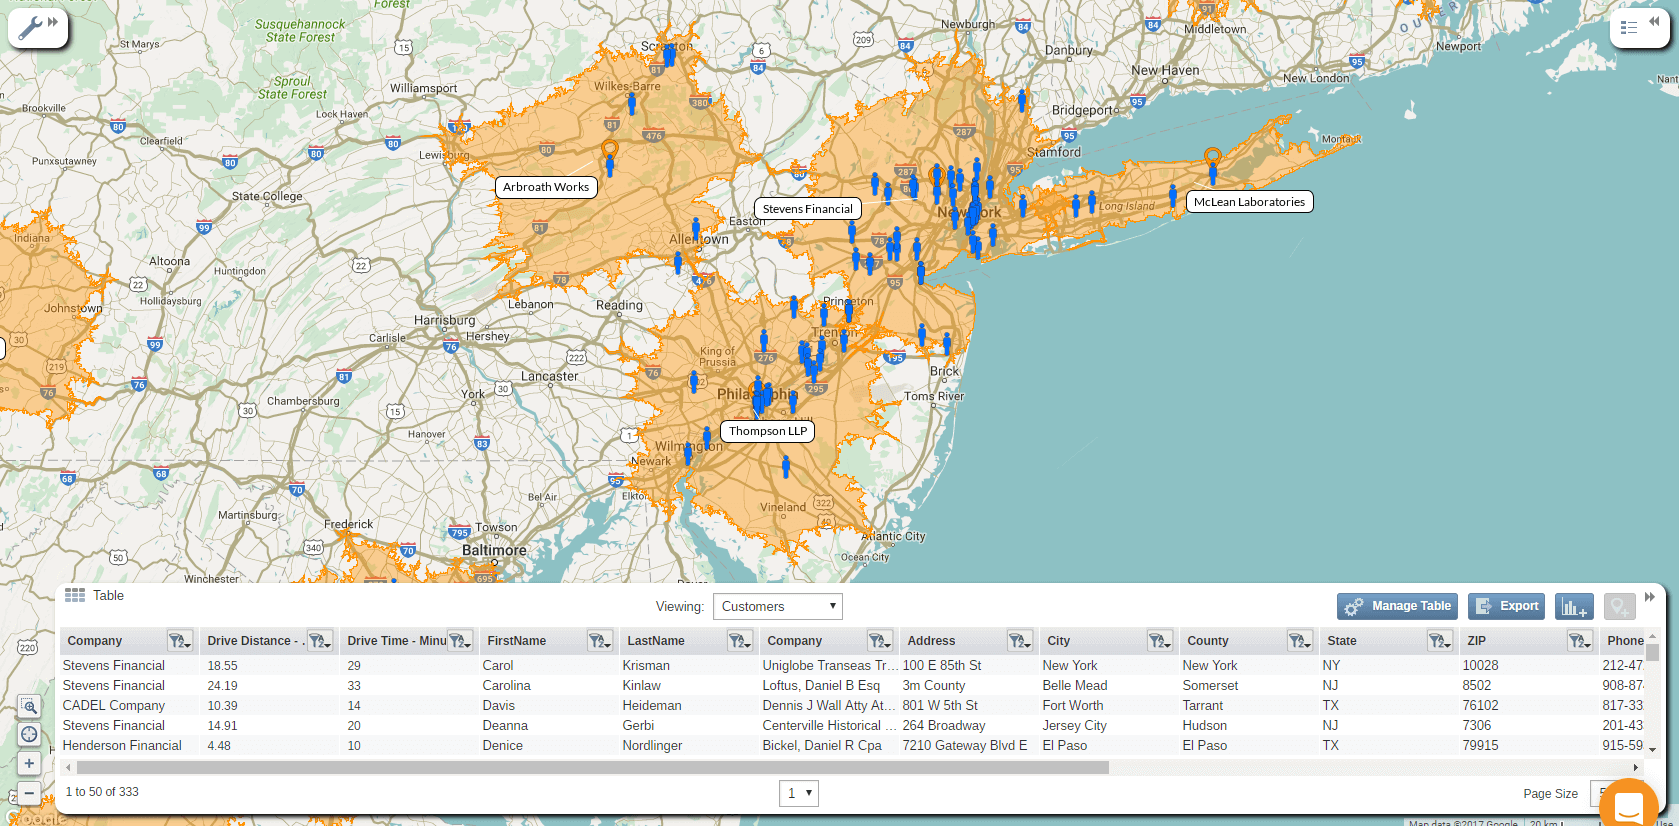Viewport: 1679px width, 826px height.
Task: Click the Table grid icon
Action: coord(75,595)
